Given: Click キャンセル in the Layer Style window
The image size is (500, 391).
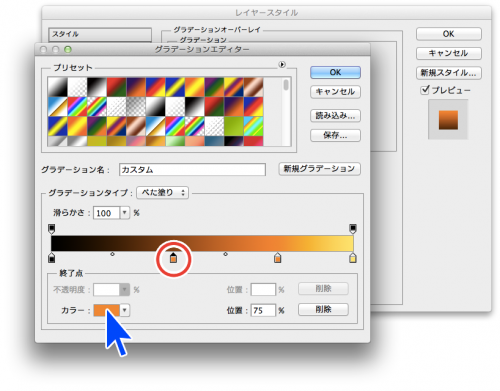Looking at the screenshot, I should coord(449,53).
